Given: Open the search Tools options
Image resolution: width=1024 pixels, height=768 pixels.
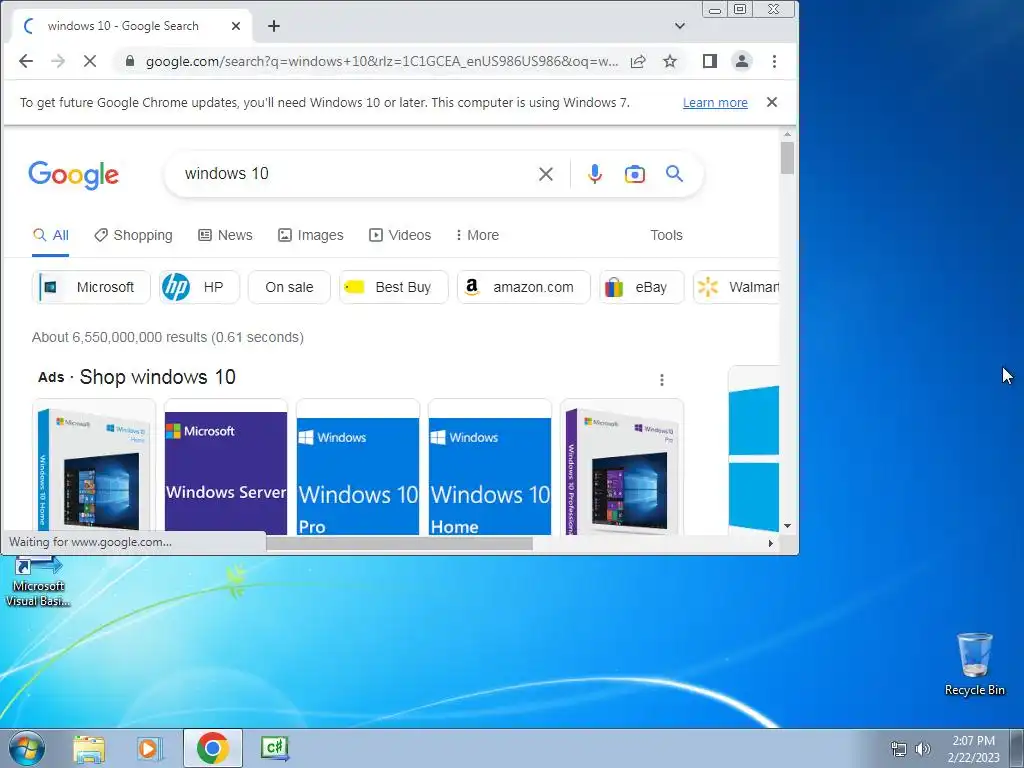Looking at the screenshot, I should click(666, 235).
